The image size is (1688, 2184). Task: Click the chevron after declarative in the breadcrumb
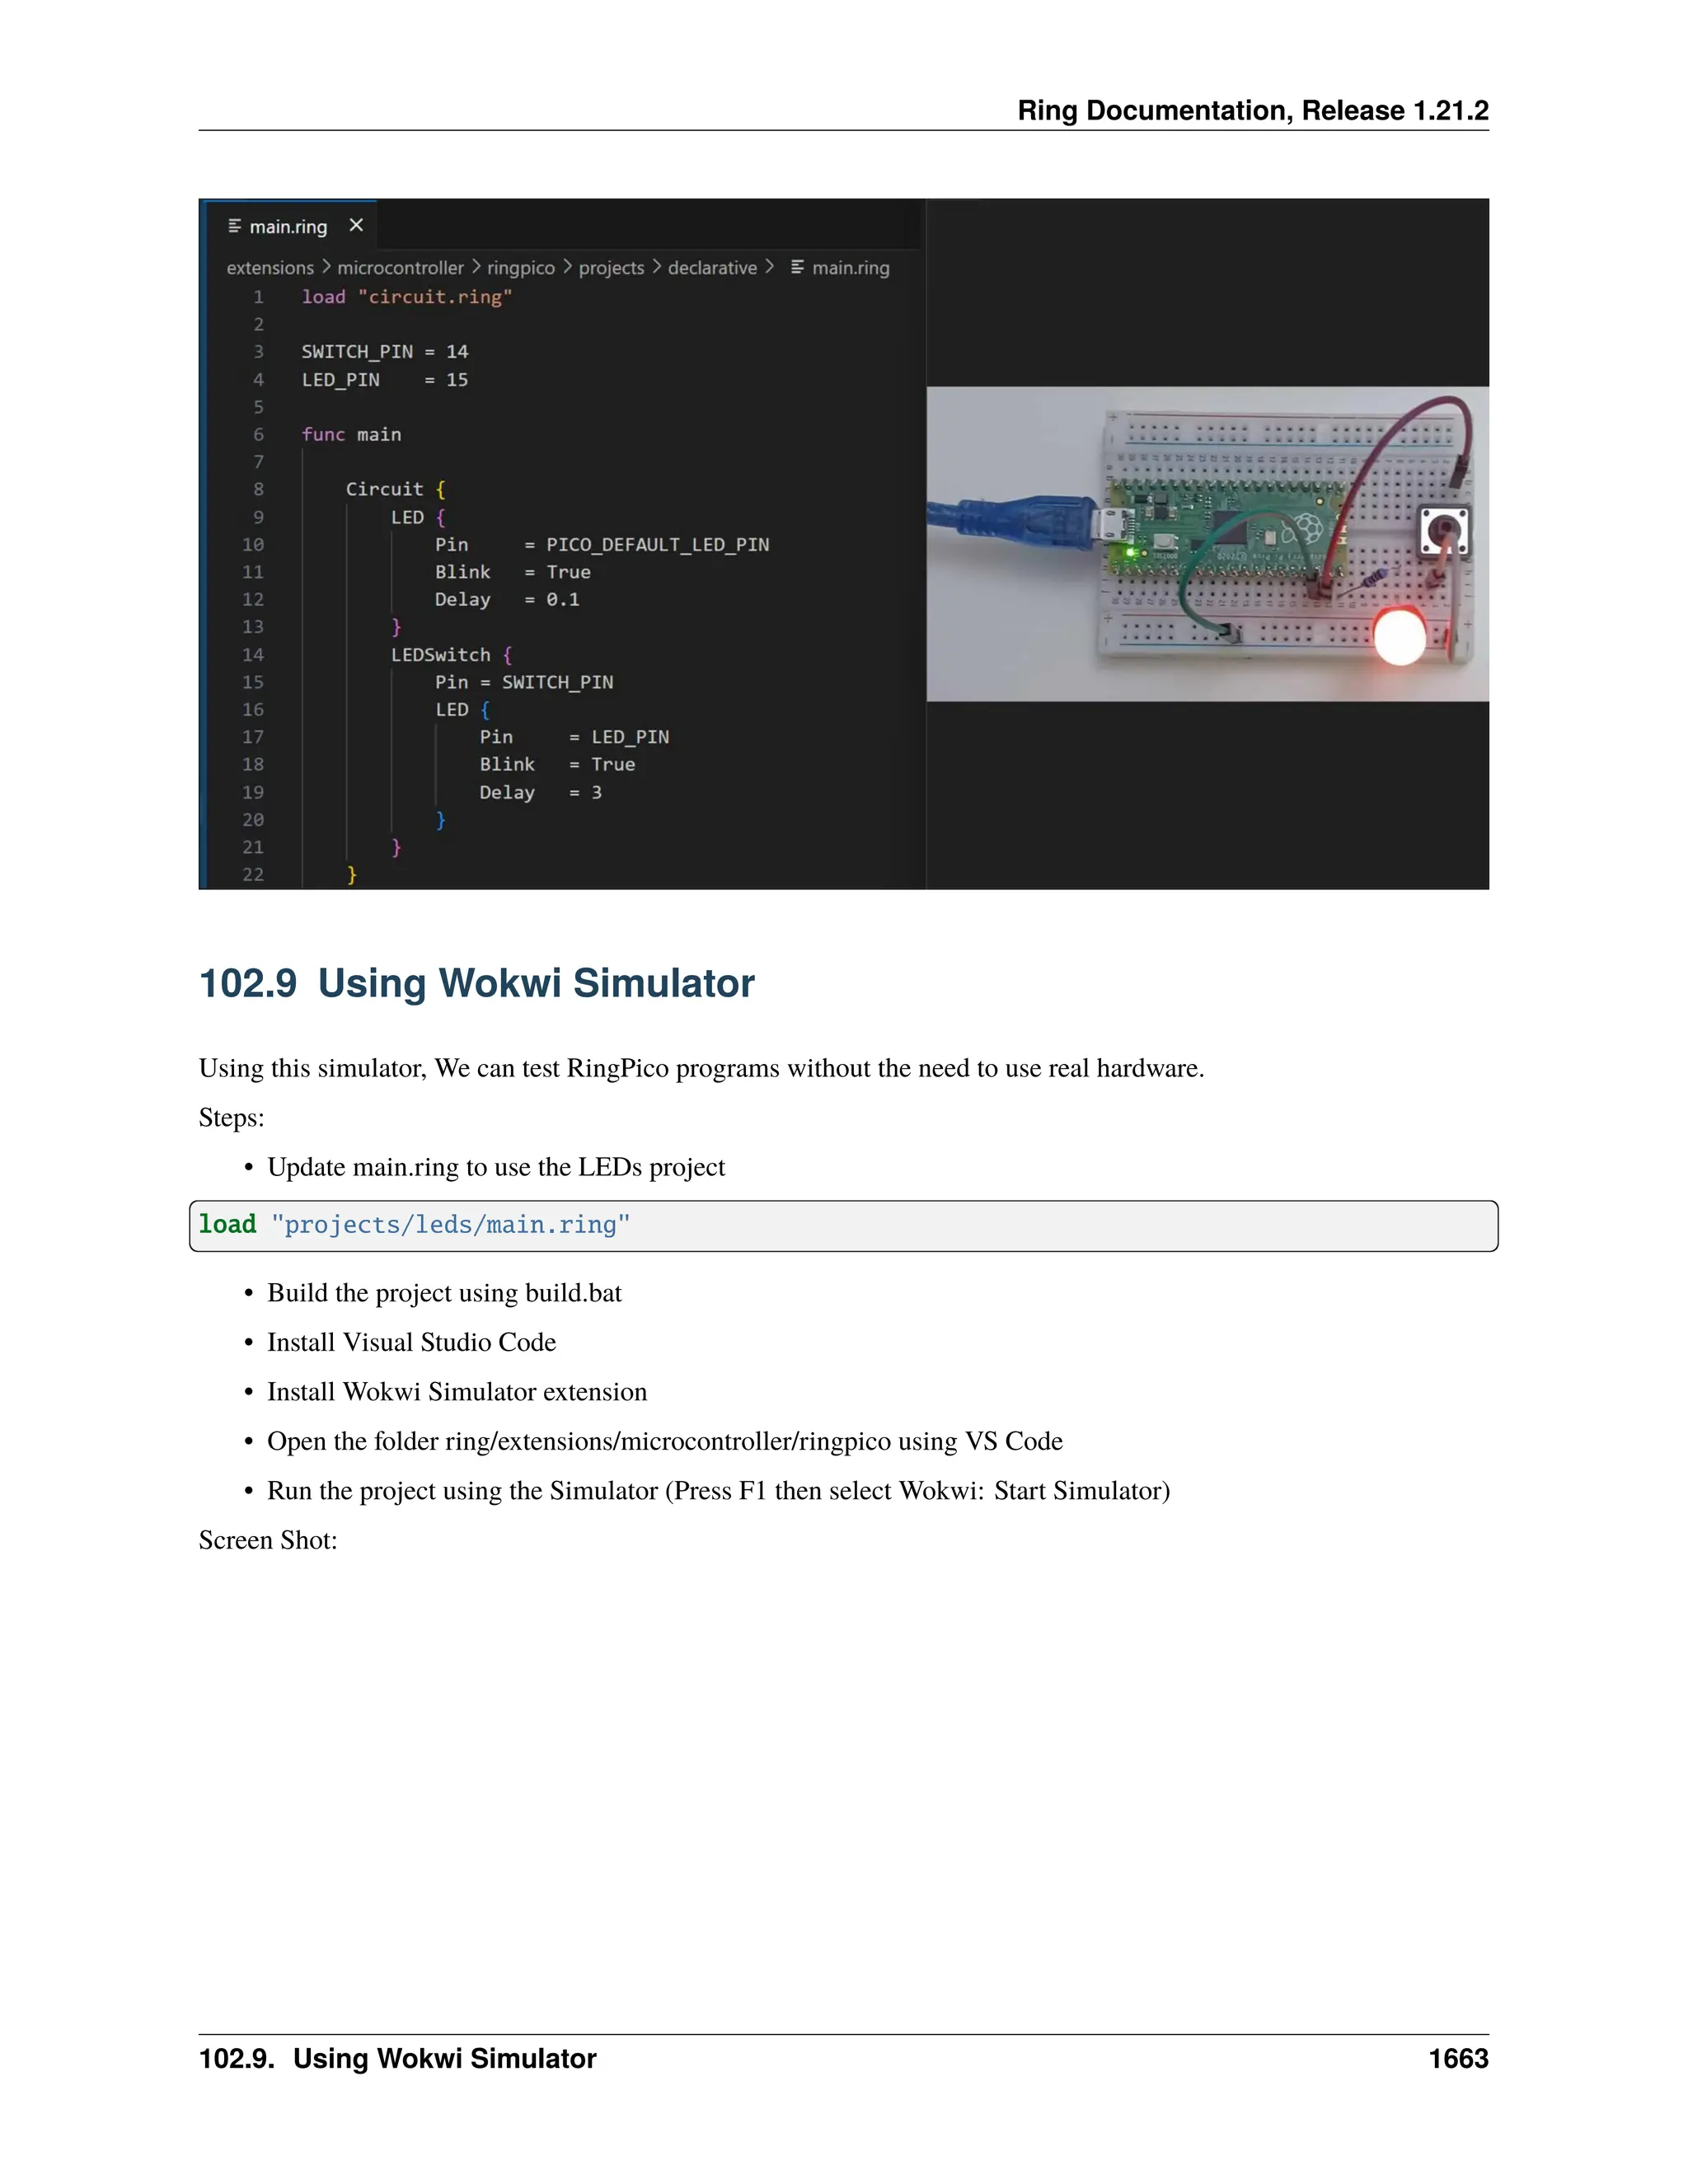point(769,267)
